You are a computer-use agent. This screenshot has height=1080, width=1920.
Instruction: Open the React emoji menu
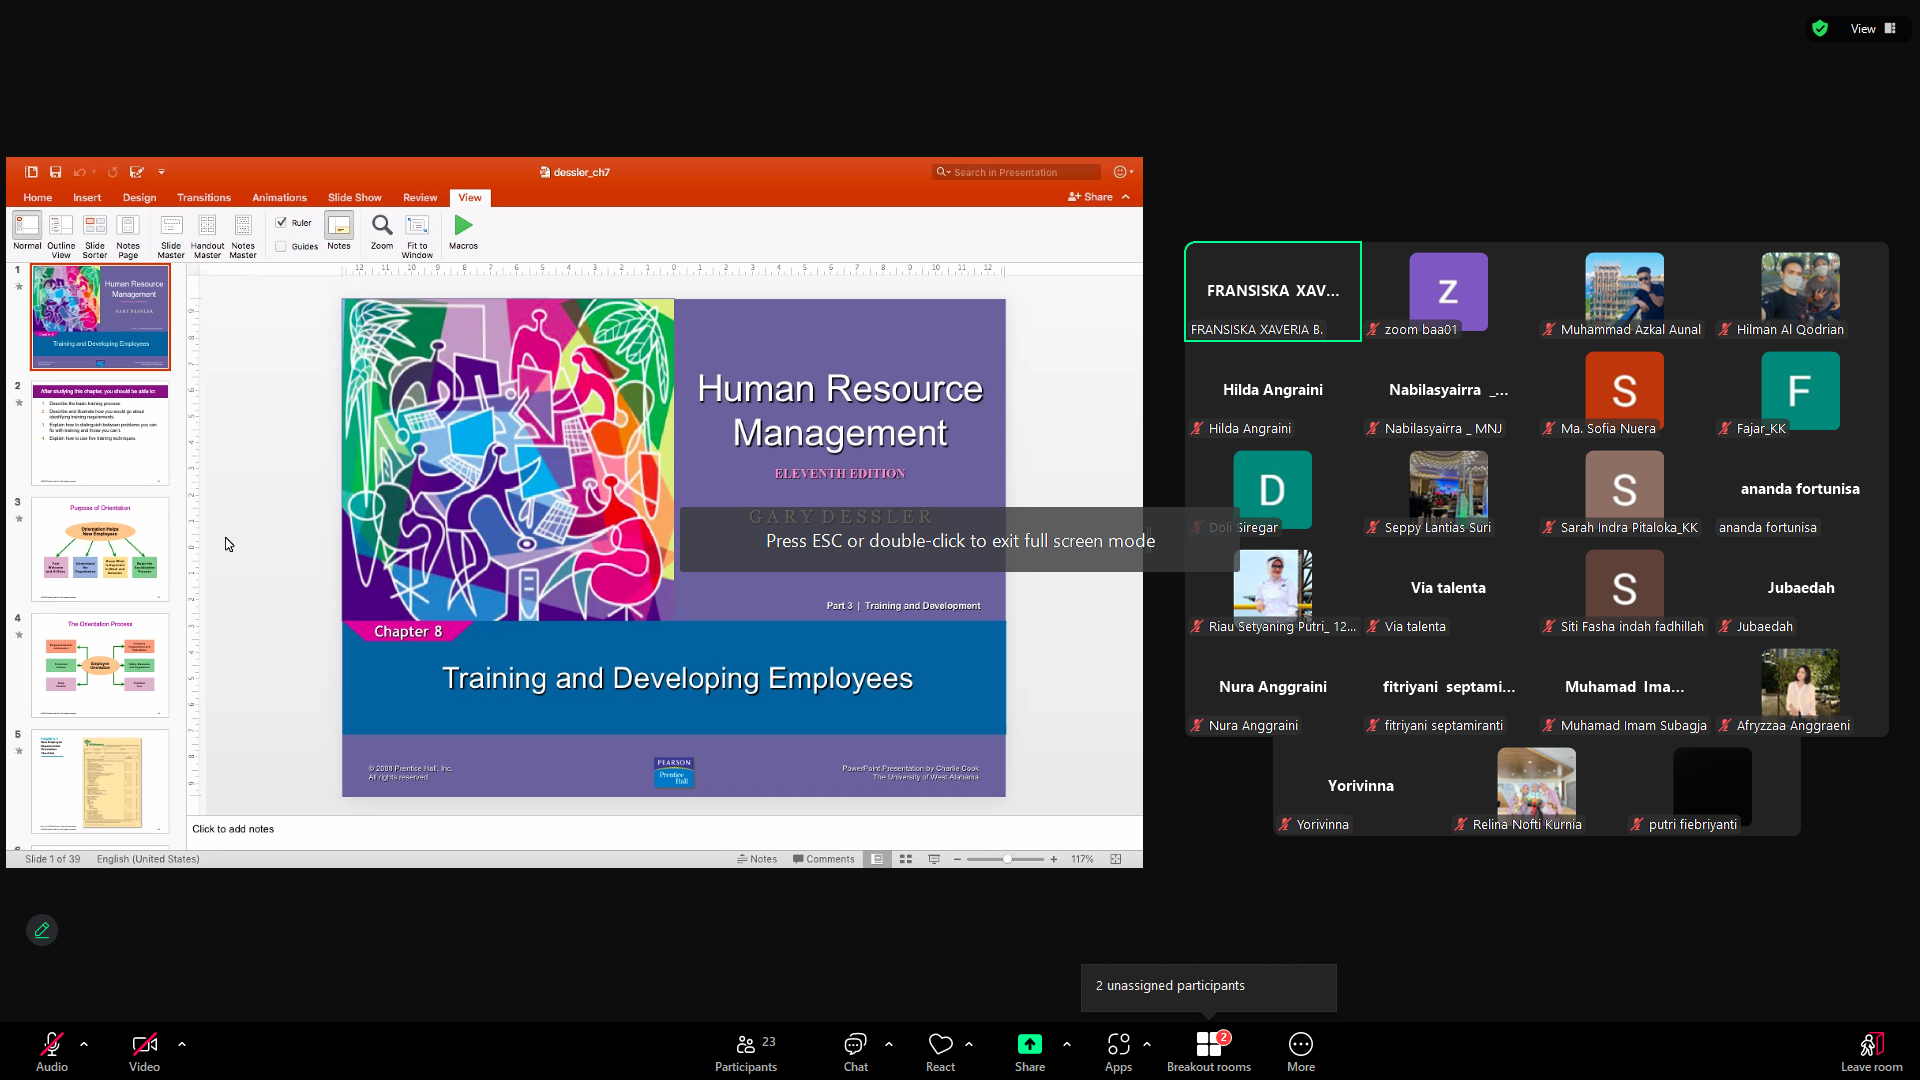(940, 1052)
